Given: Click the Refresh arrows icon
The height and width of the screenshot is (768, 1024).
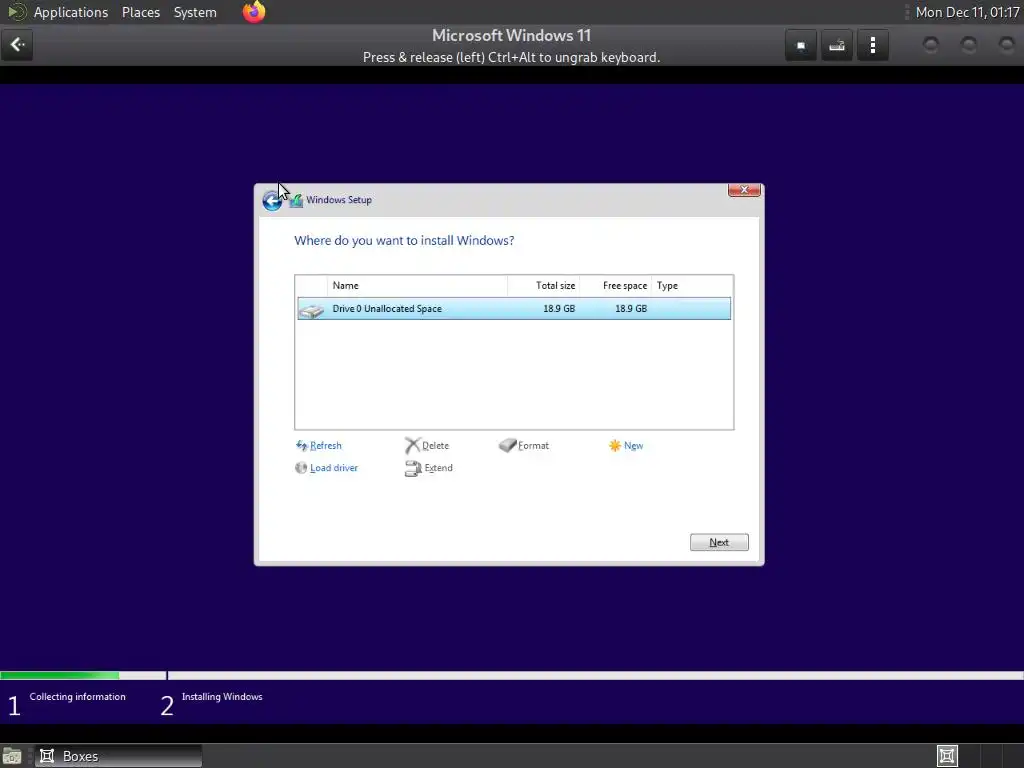Looking at the screenshot, I should [302, 445].
